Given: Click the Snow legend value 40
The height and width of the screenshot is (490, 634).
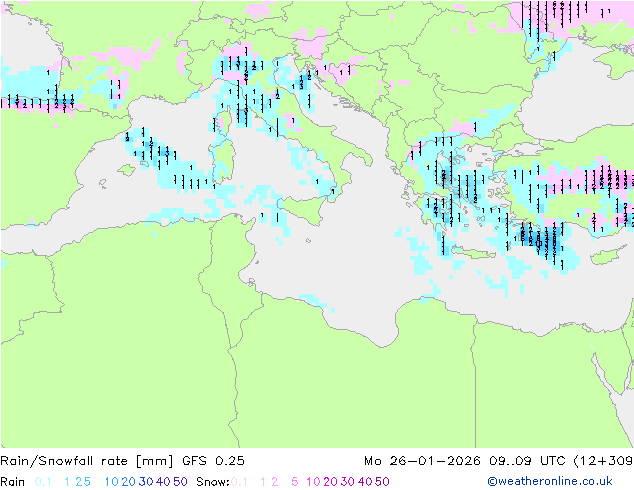Looking at the screenshot, I should click(x=365, y=482).
